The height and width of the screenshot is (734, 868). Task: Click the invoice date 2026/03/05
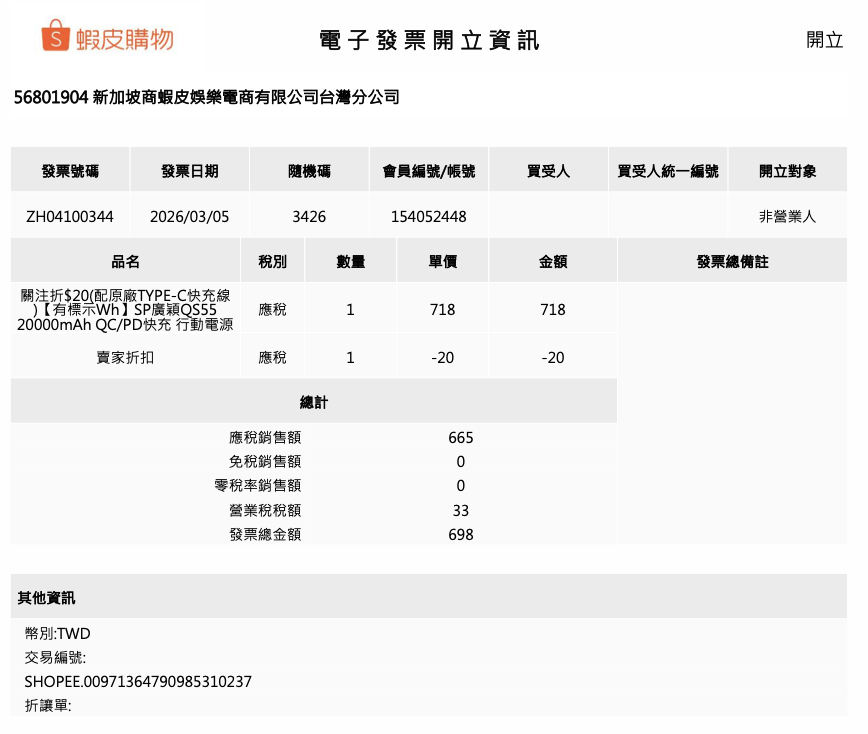(x=189, y=216)
